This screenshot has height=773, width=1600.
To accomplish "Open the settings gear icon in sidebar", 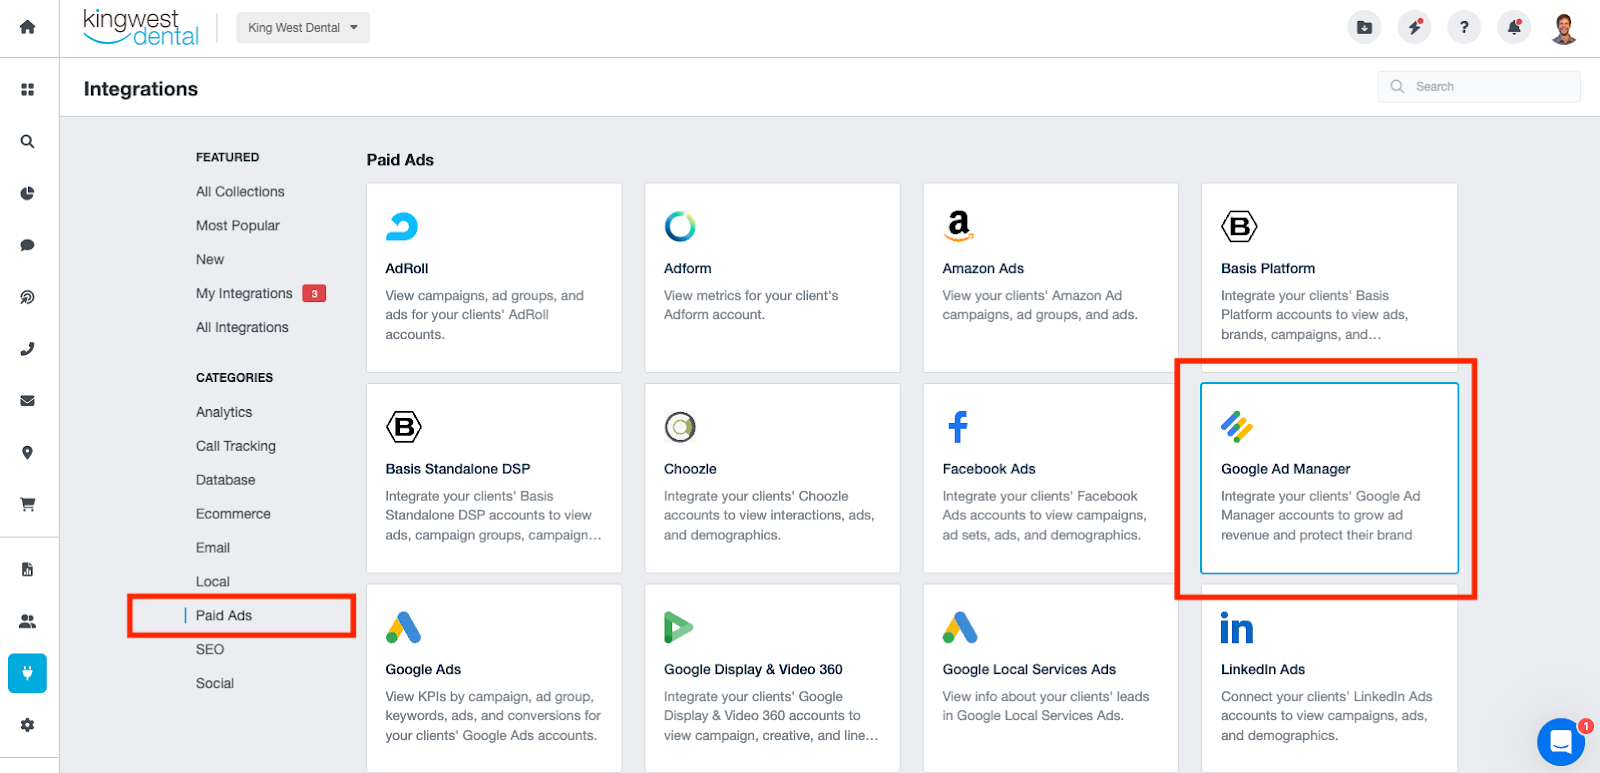I will [x=28, y=725].
